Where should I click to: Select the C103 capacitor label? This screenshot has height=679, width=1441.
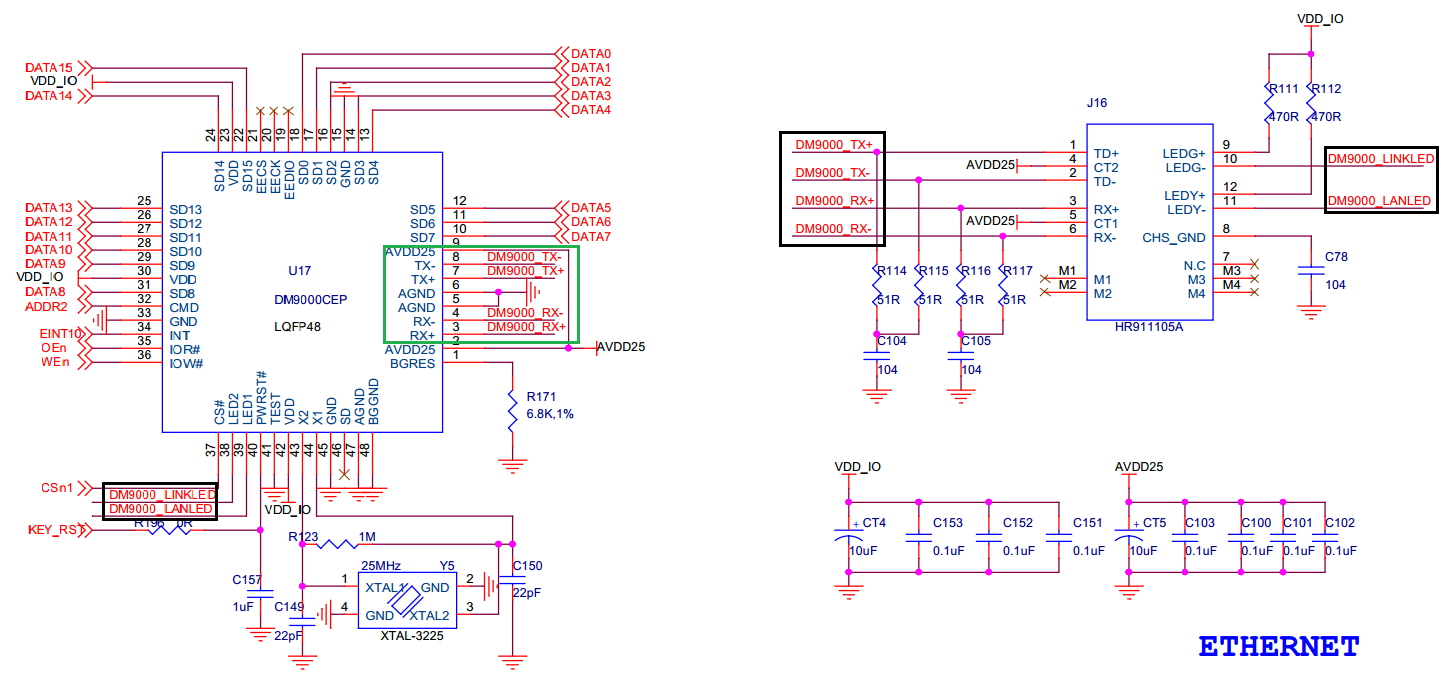[x=1200, y=523]
